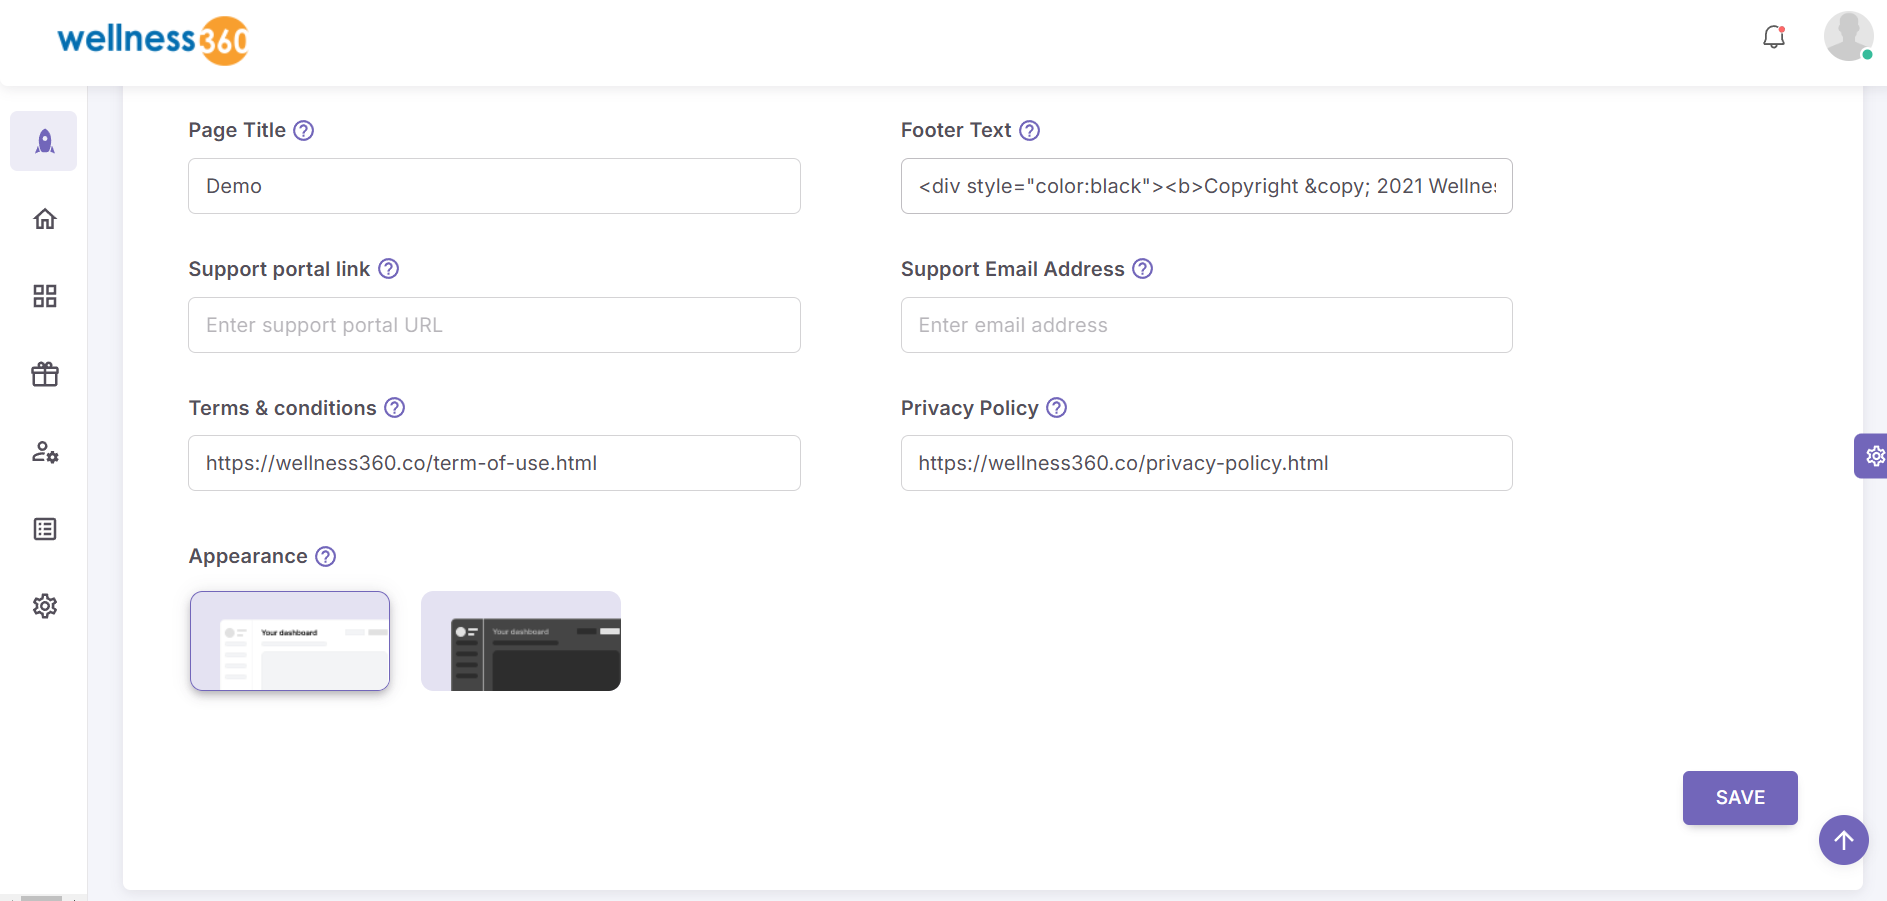The height and width of the screenshot is (901, 1887).
Task: Show help for Footer Text
Action: [x=1029, y=130]
